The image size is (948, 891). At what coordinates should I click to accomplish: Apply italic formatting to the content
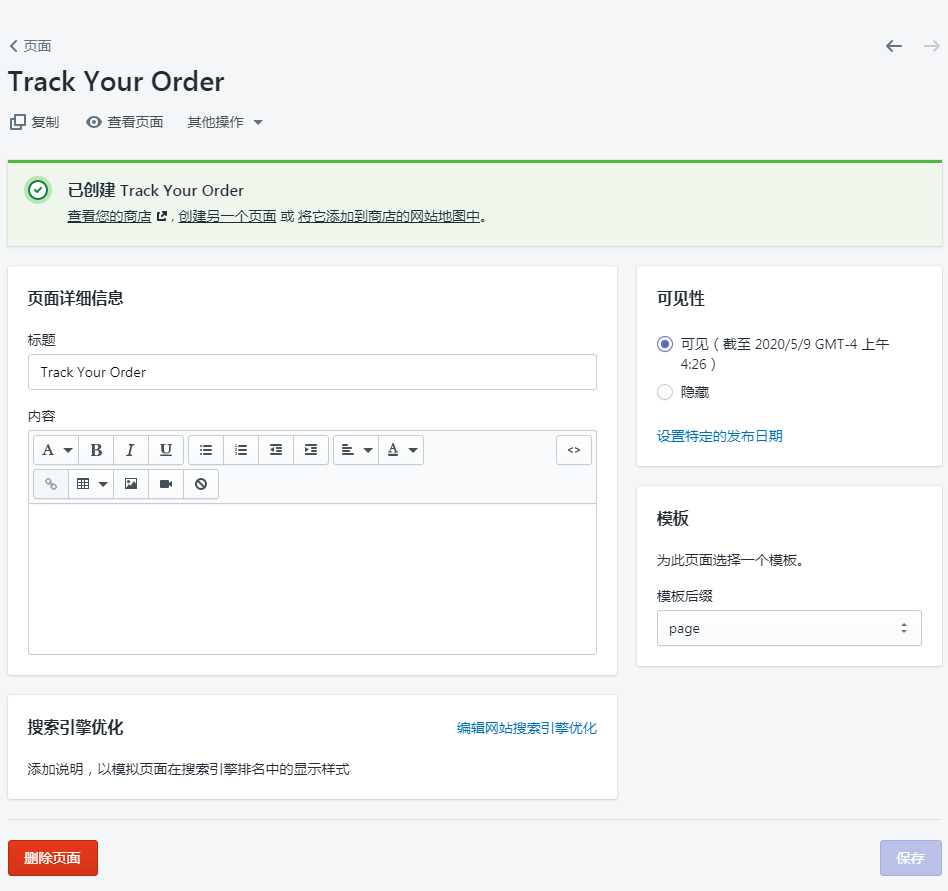click(130, 450)
